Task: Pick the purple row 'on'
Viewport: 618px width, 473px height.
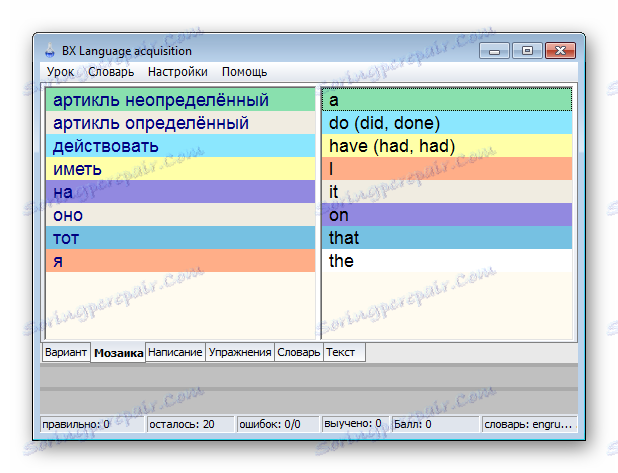Action: tap(447, 214)
